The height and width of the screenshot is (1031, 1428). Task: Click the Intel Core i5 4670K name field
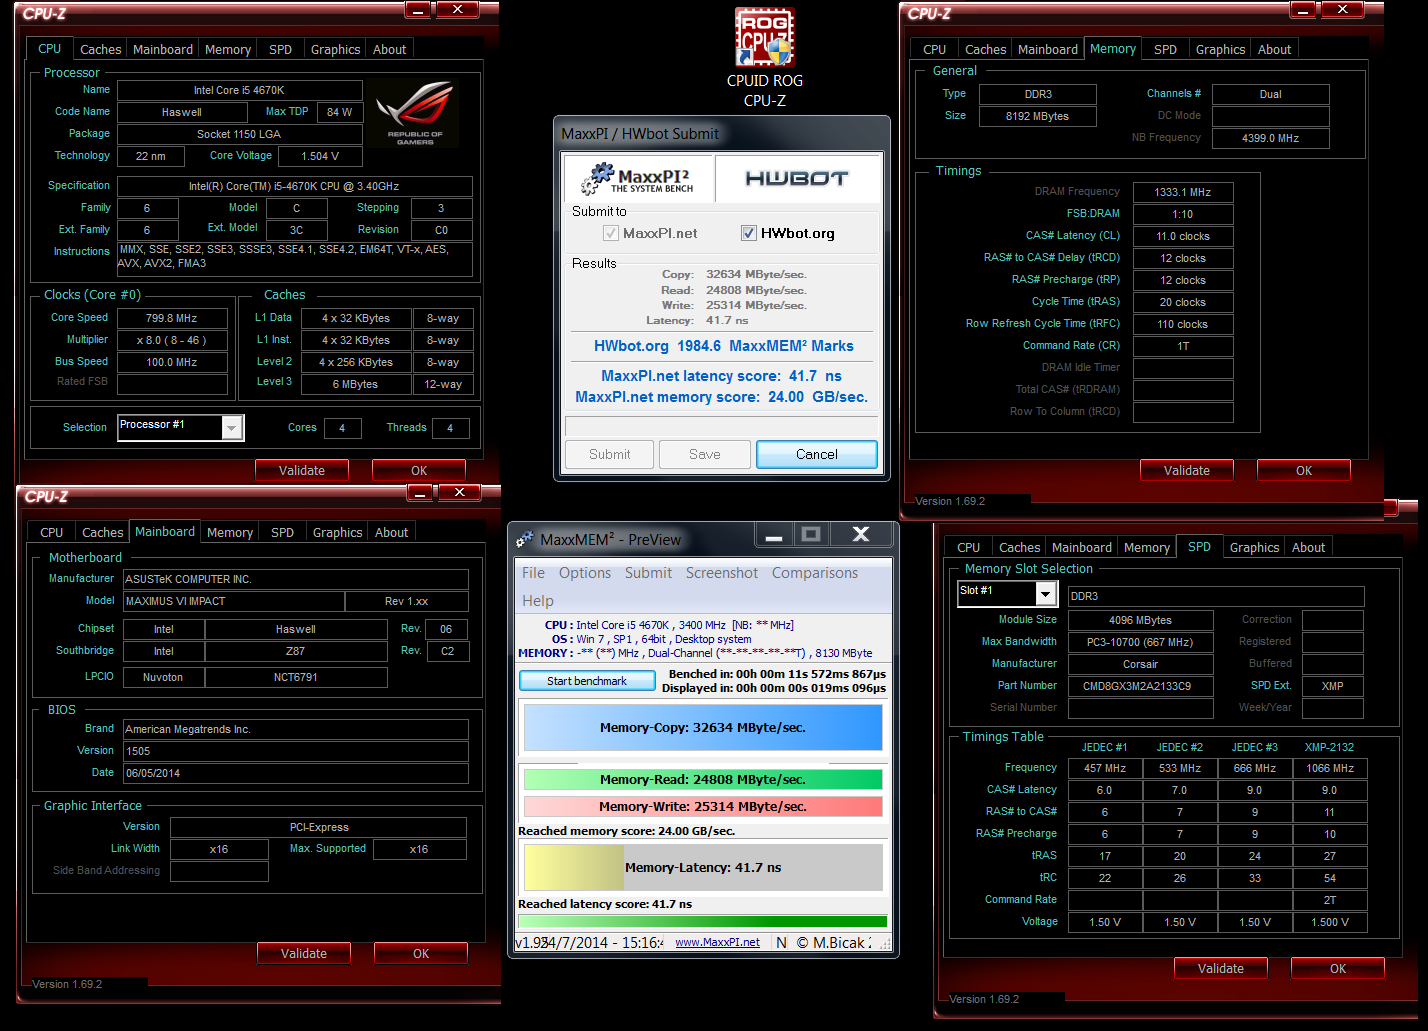239,90
